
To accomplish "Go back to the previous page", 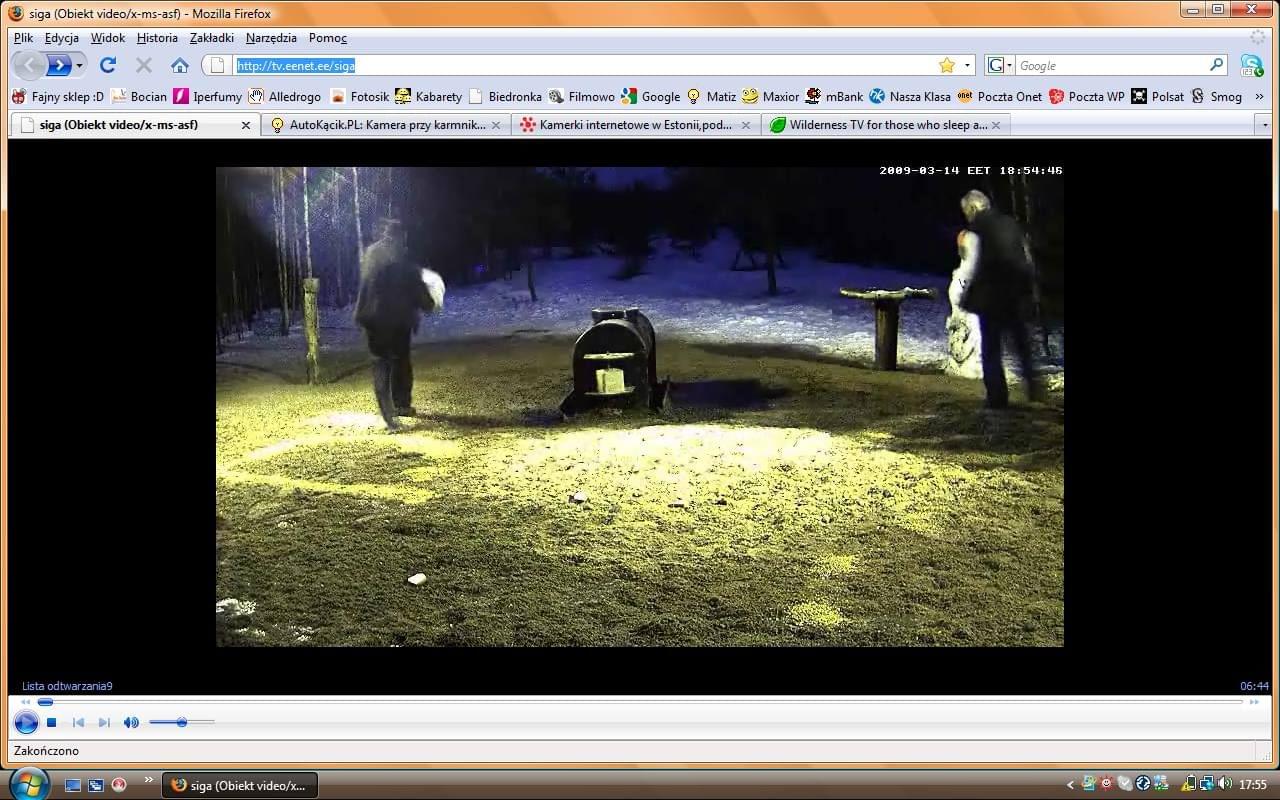I will tap(29, 65).
